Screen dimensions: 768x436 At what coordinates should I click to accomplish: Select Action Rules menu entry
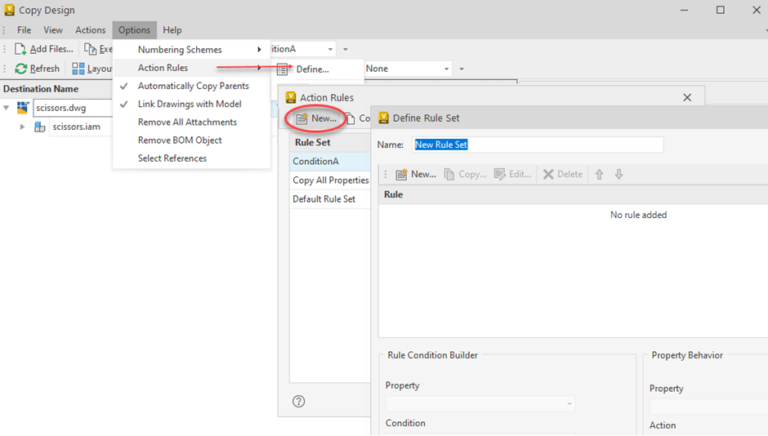coord(192,68)
